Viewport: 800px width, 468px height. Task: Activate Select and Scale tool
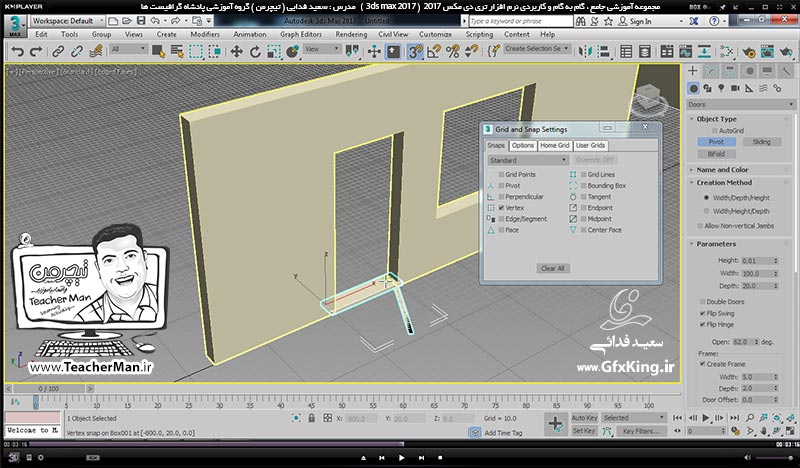[x=274, y=51]
